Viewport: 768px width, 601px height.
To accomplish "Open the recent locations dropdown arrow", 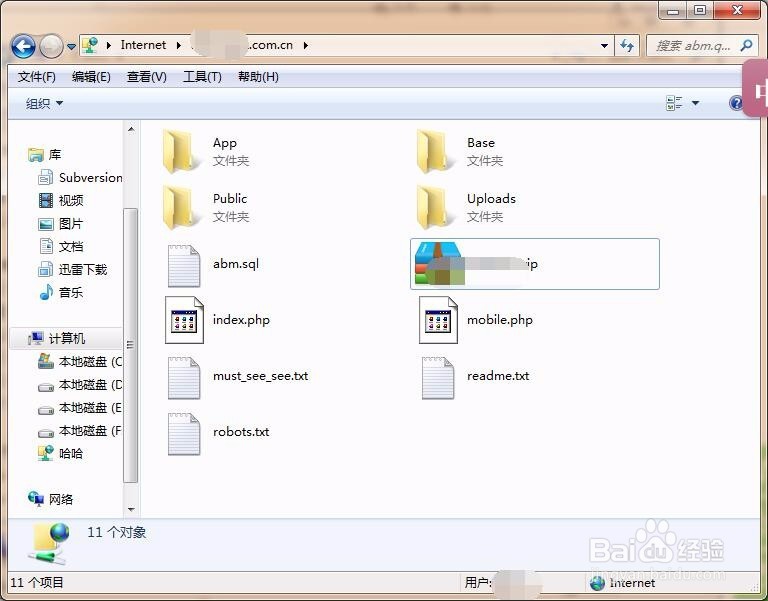I will tap(72, 47).
